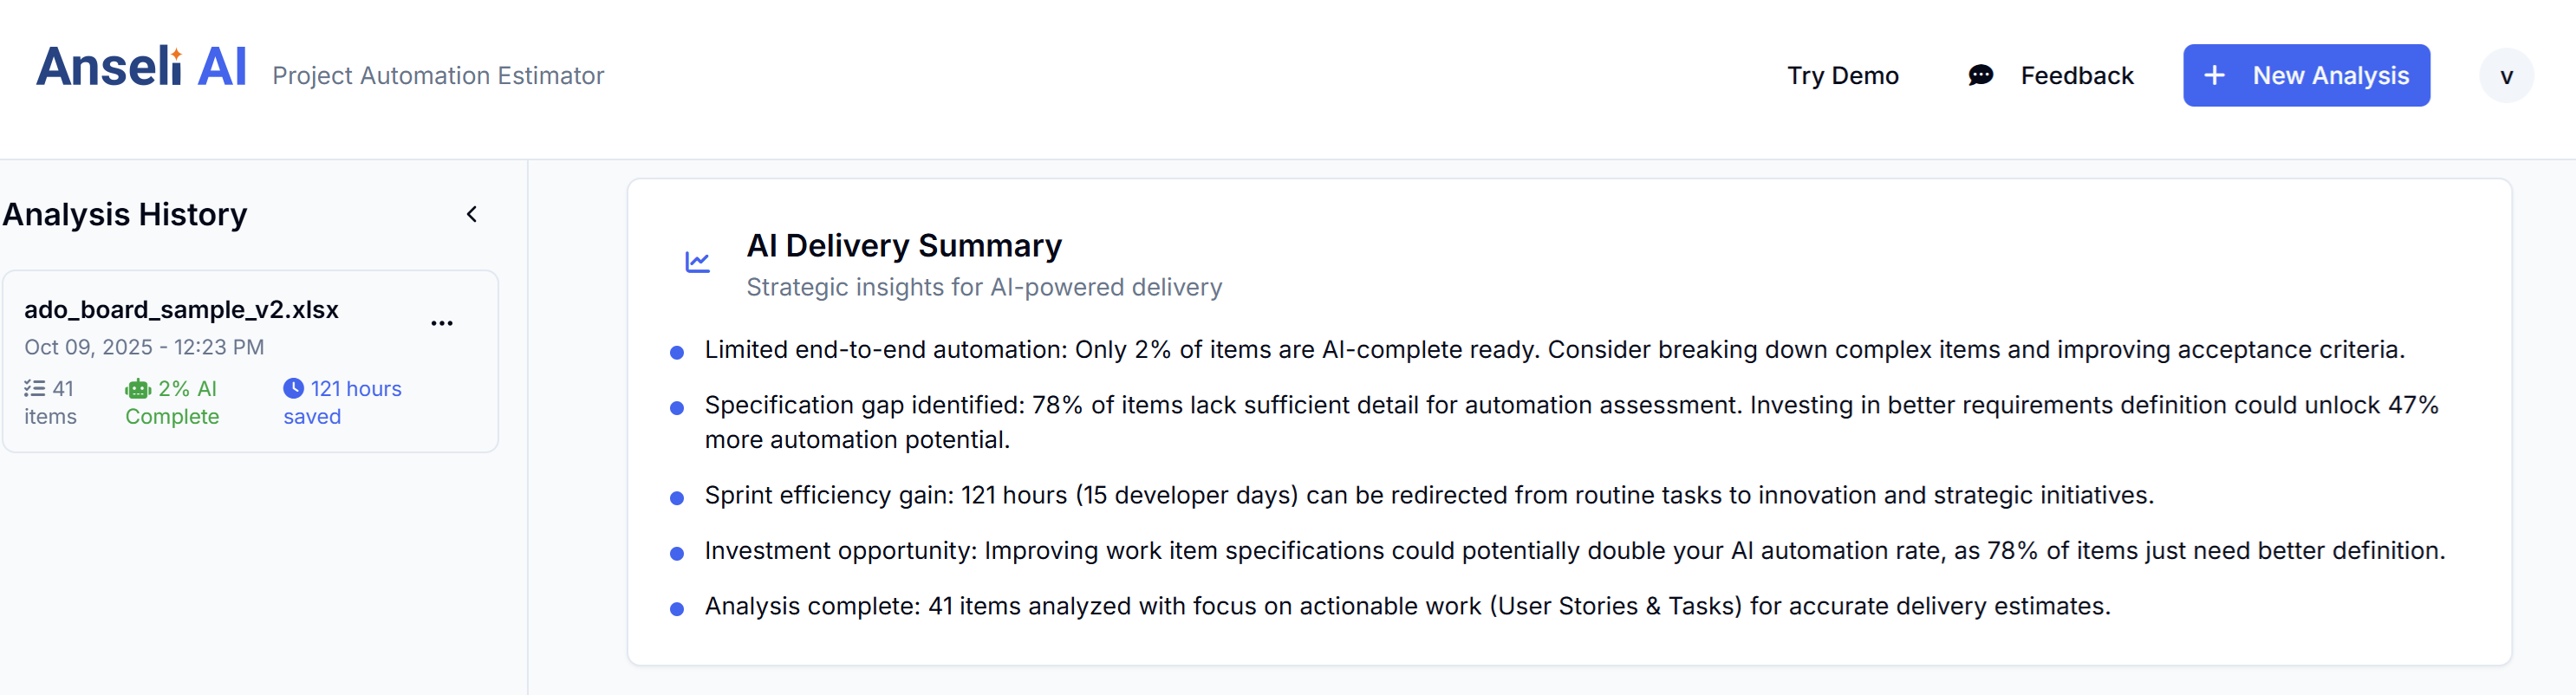Click the Oct 09, 2025 timestamp
Viewport: 2576px width, 695px height.
coord(144,347)
